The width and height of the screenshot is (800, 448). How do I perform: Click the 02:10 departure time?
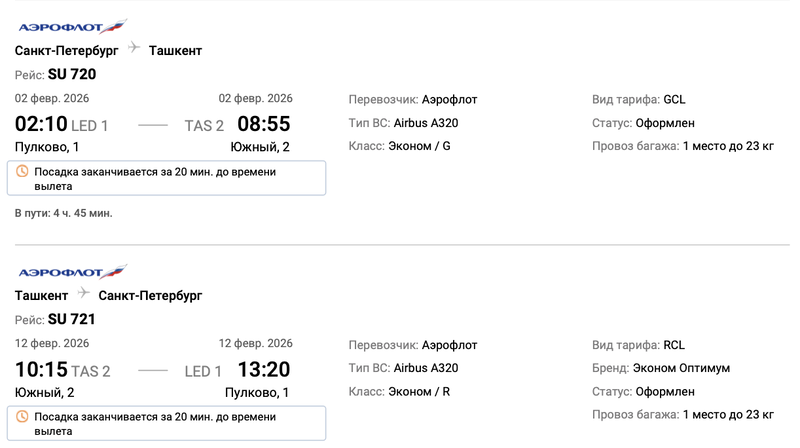pos(41,125)
